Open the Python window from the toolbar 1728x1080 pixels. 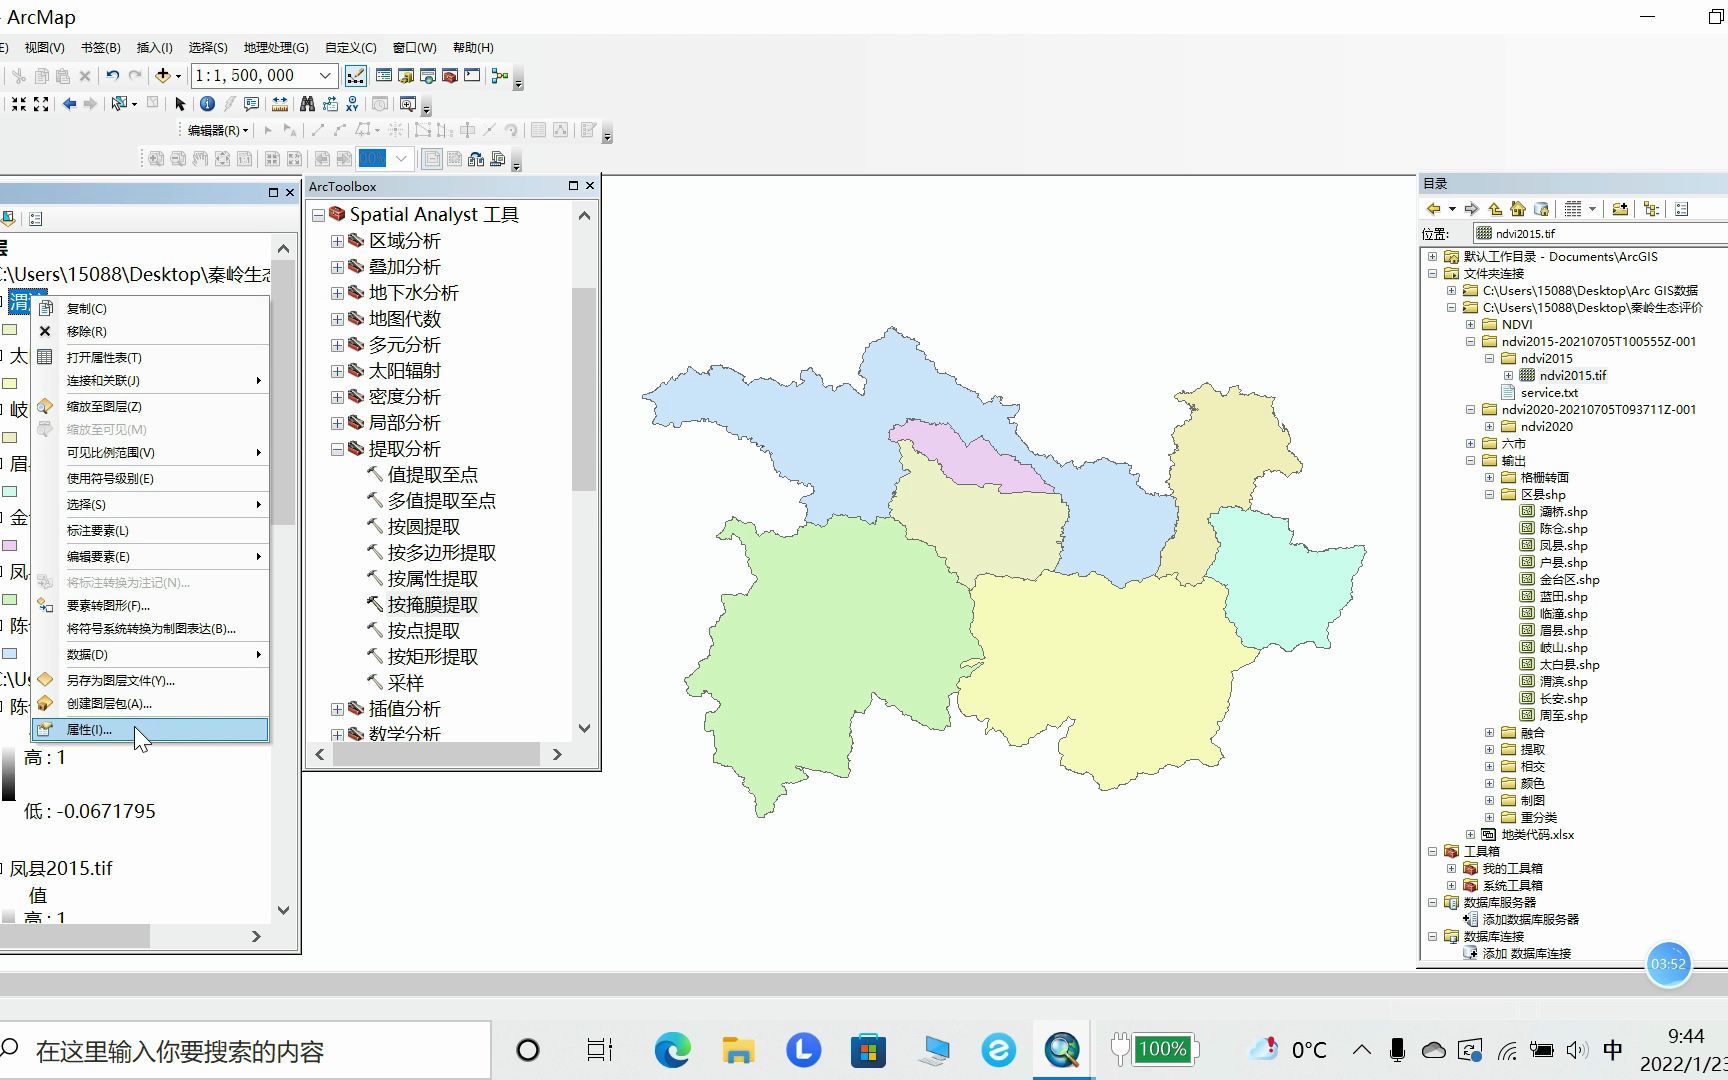tap(471, 76)
